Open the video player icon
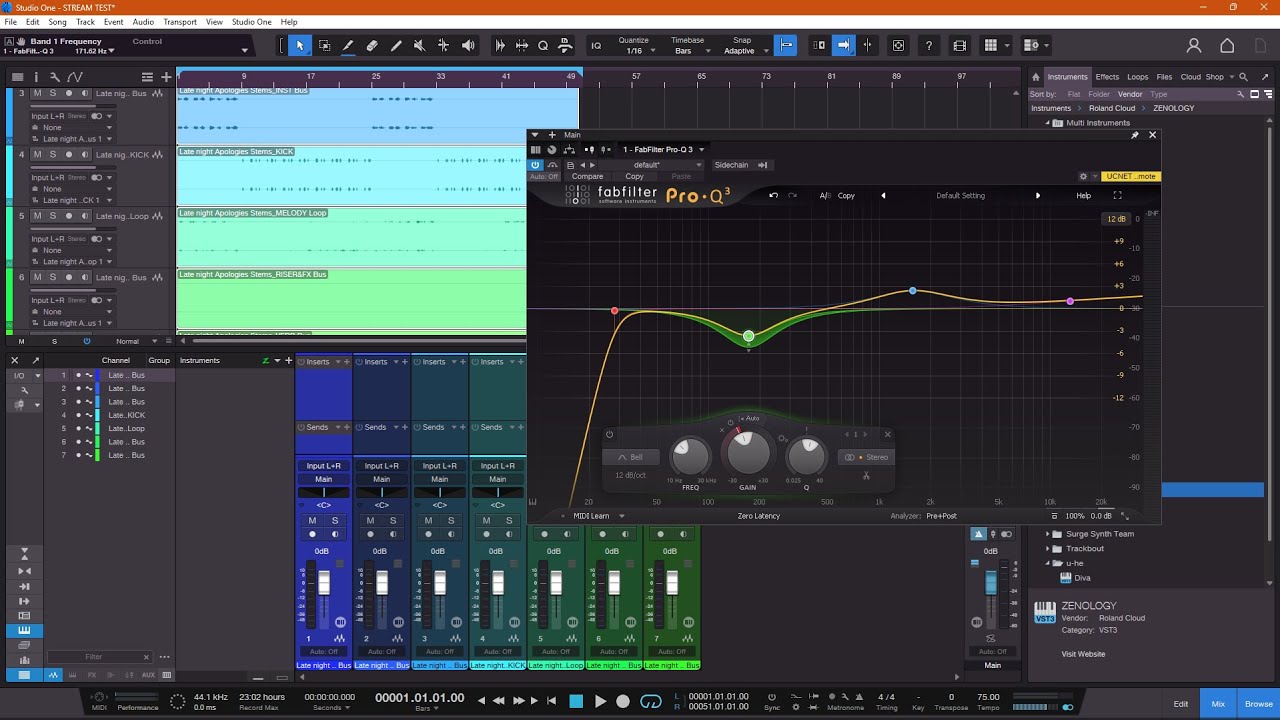The height and width of the screenshot is (720, 1280). [960, 45]
